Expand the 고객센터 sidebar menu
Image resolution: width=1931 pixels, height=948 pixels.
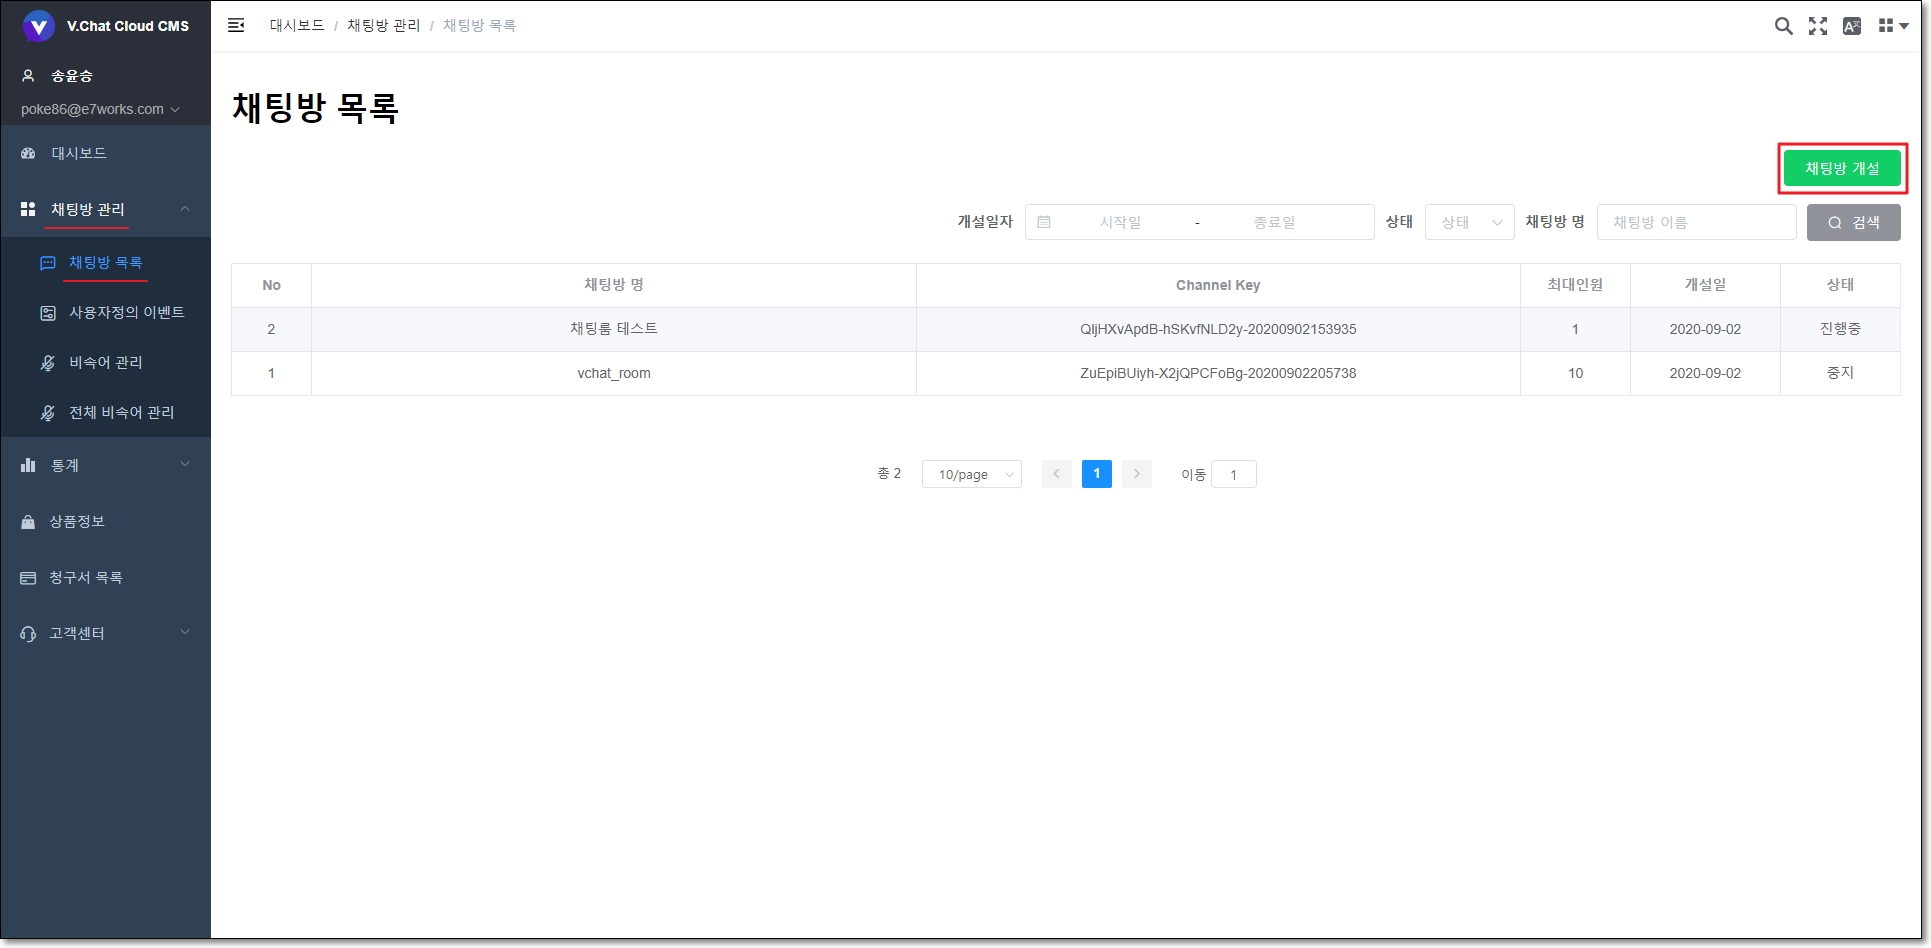click(105, 633)
